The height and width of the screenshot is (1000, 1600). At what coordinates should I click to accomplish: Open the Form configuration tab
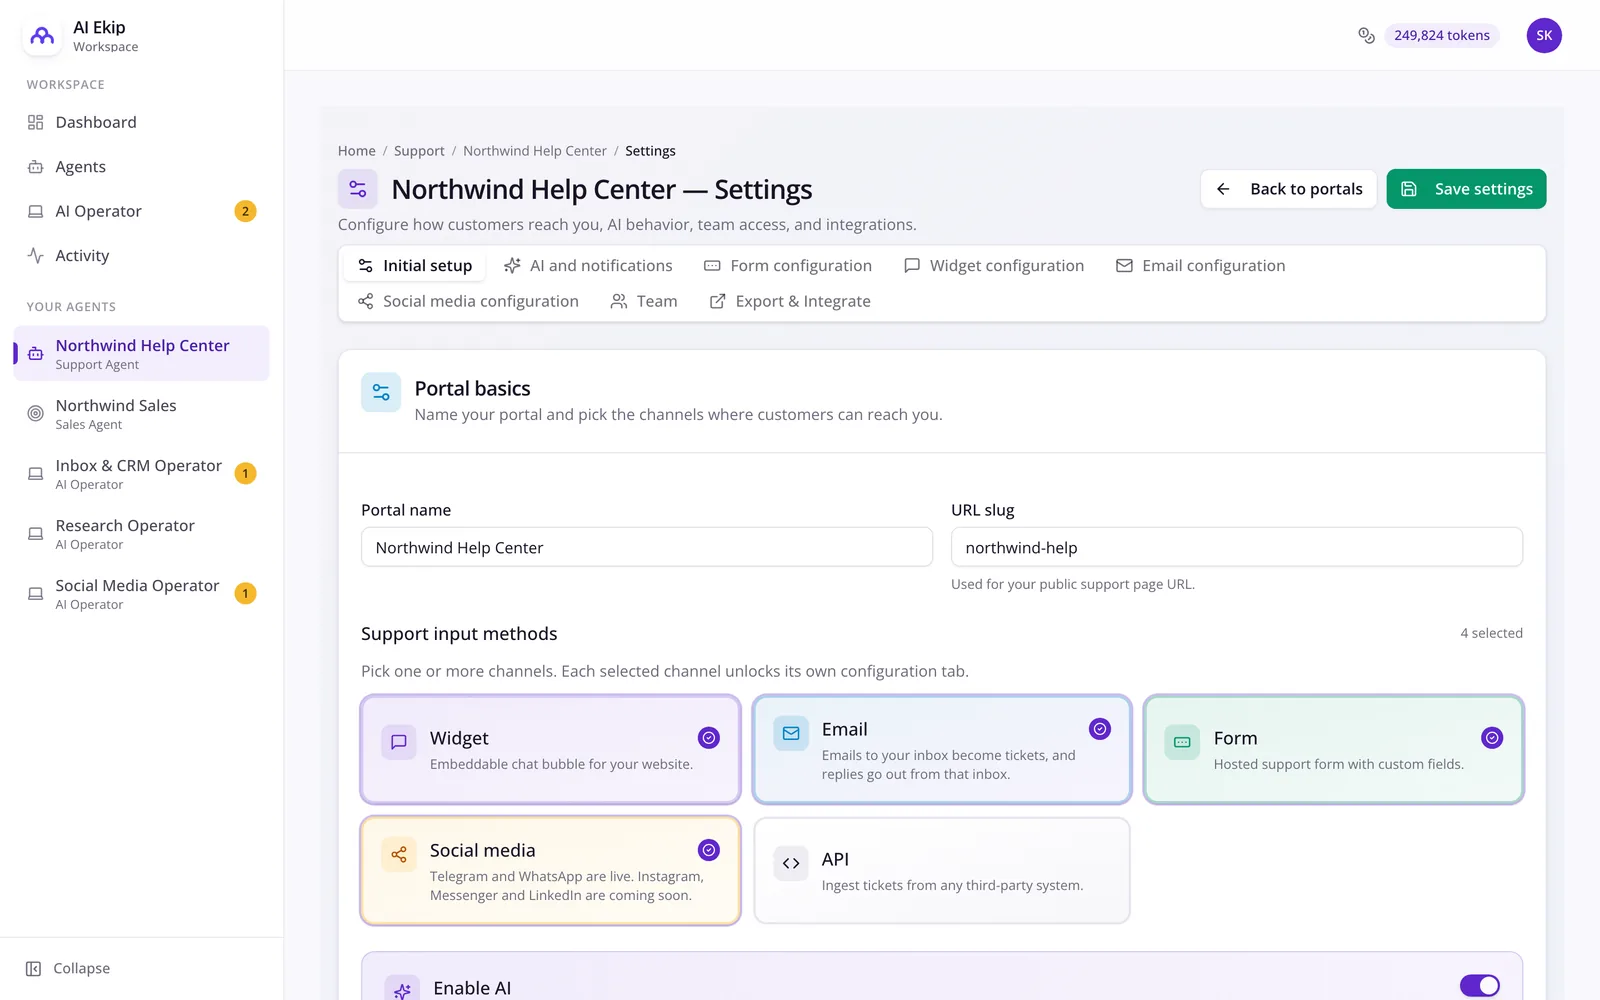point(788,266)
